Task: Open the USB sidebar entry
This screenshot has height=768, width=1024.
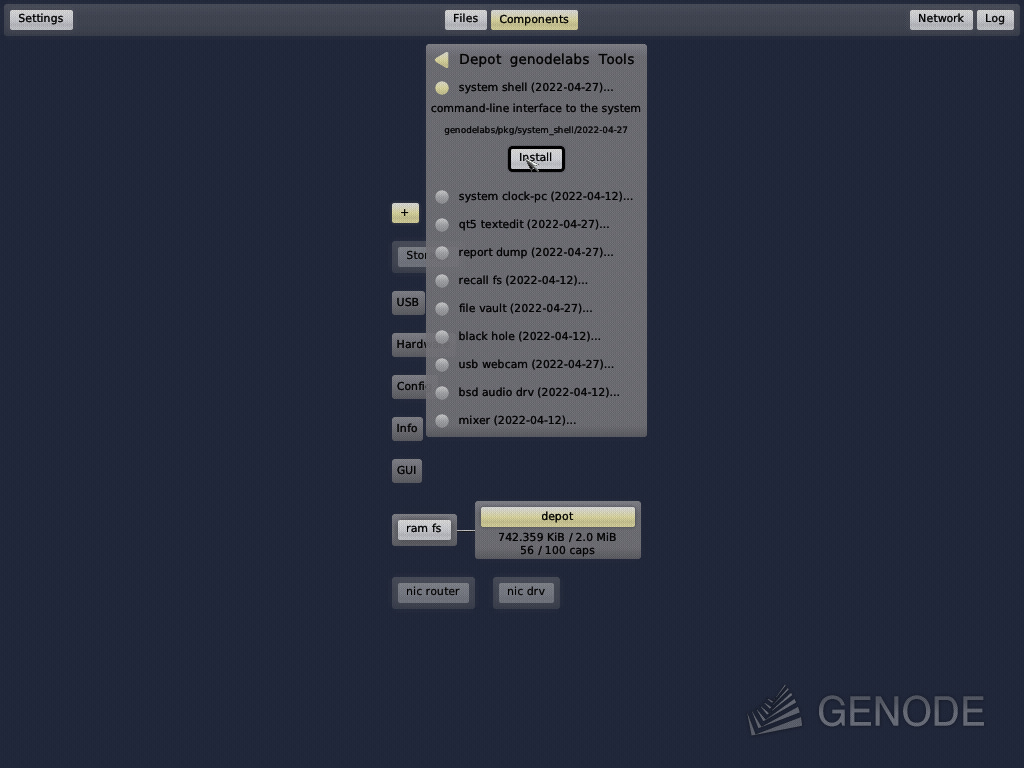Action: point(407,302)
